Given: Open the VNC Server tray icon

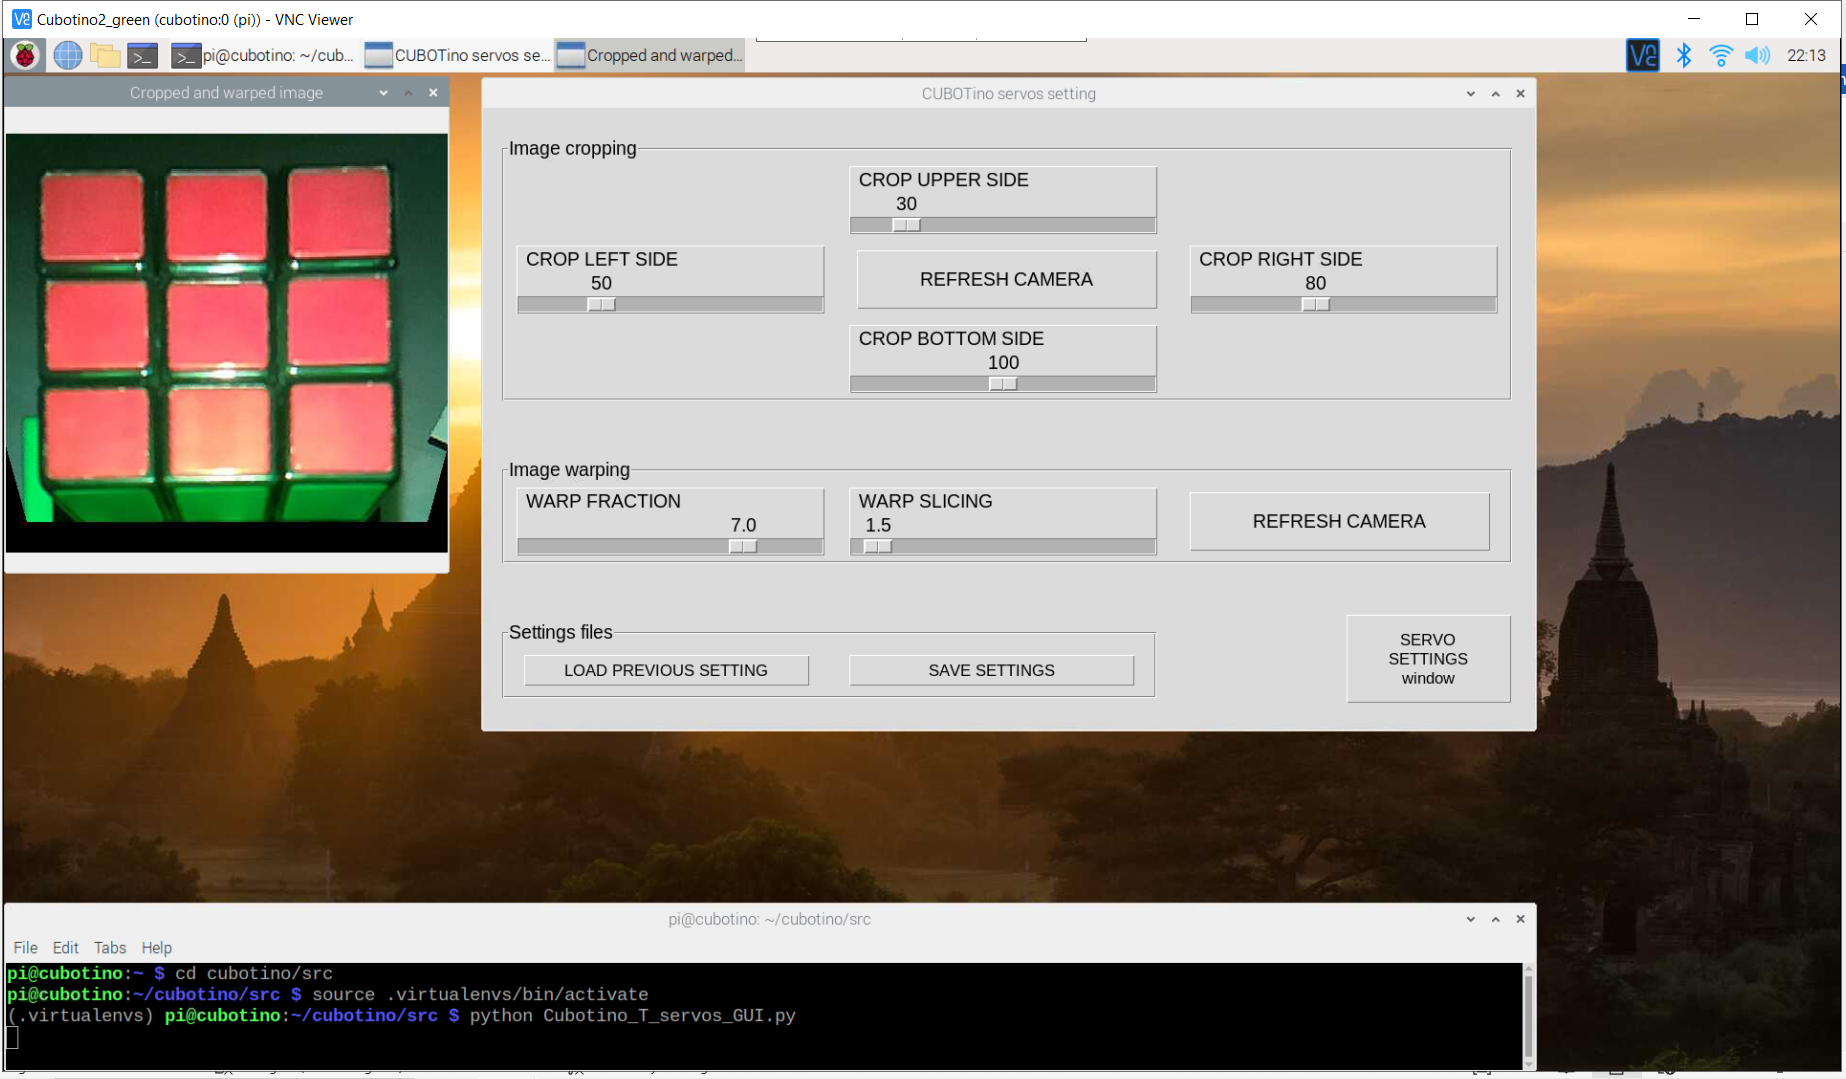Looking at the screenshot, I should tap(1642, 55).
